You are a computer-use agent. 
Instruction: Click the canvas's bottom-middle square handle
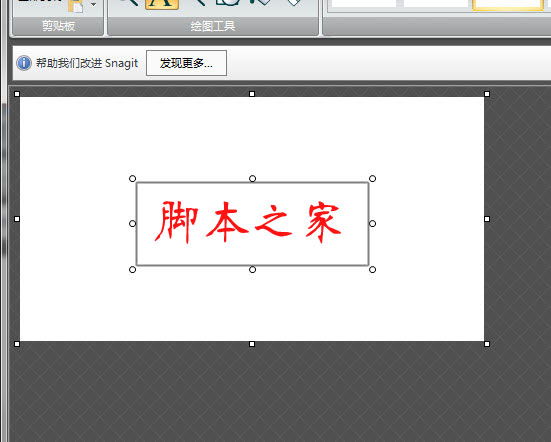coord(252,344)
